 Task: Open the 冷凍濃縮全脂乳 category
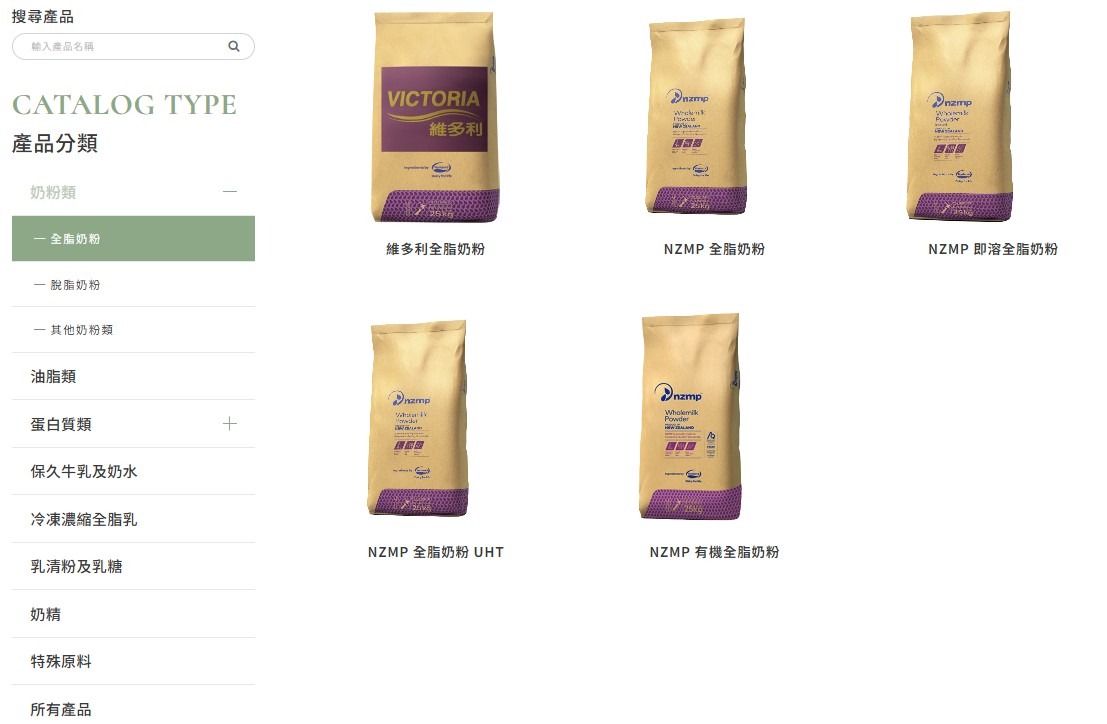(x=133, y=519)
